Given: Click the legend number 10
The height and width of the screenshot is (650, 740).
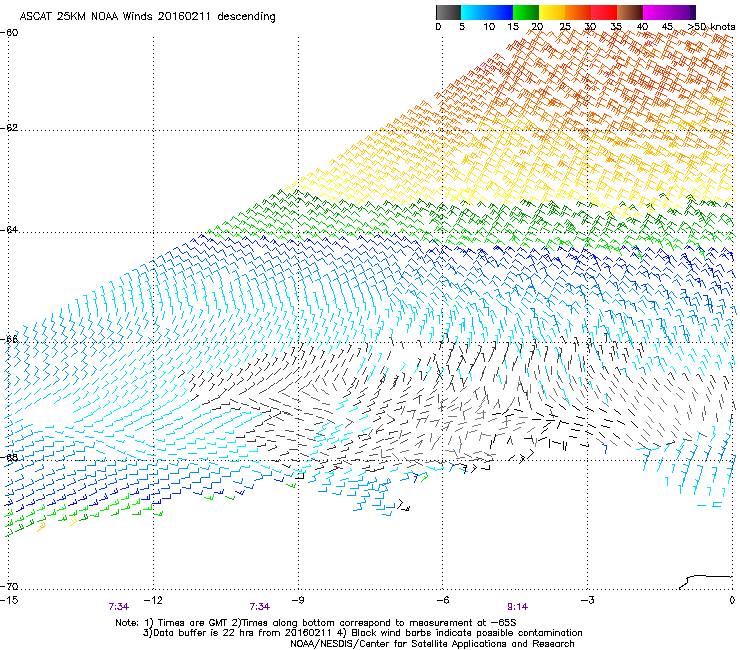Looking at the screenshot, I should pyautogui.click(x=489, y=27).
